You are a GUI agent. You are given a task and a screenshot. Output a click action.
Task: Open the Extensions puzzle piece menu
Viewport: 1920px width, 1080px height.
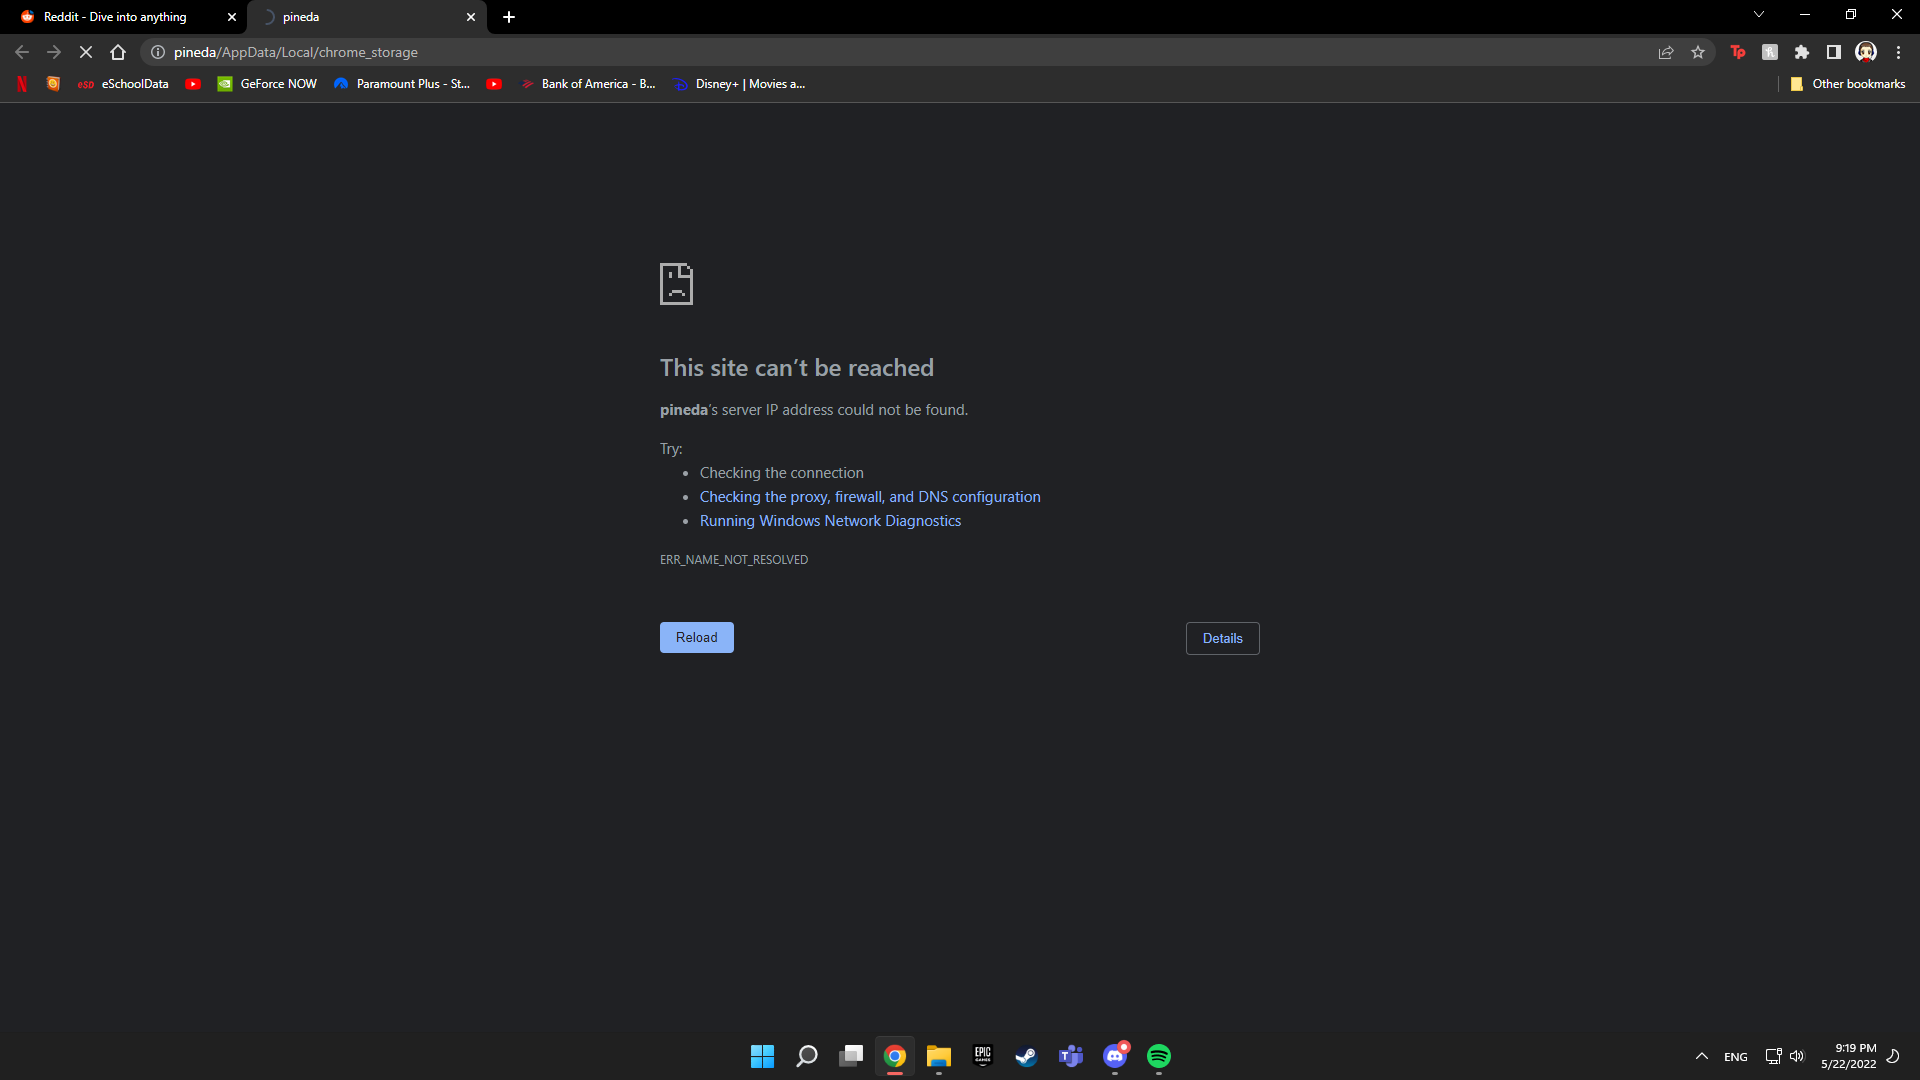point(1802,52)
